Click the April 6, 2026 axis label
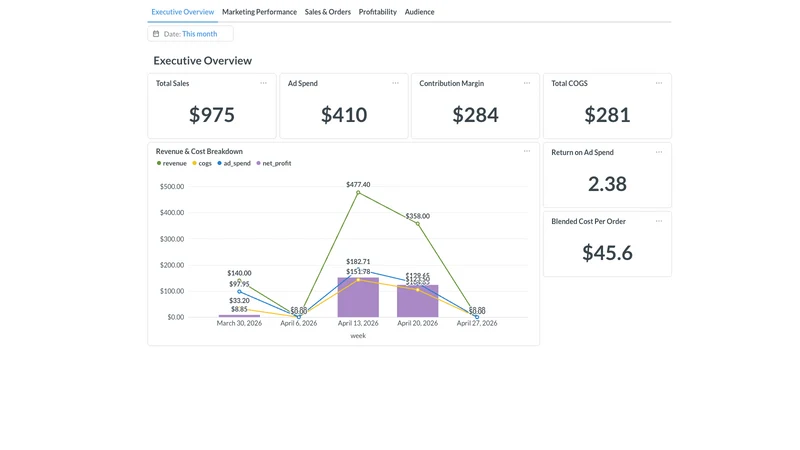This screenshot has height=450, width=800. click(298, 323)
